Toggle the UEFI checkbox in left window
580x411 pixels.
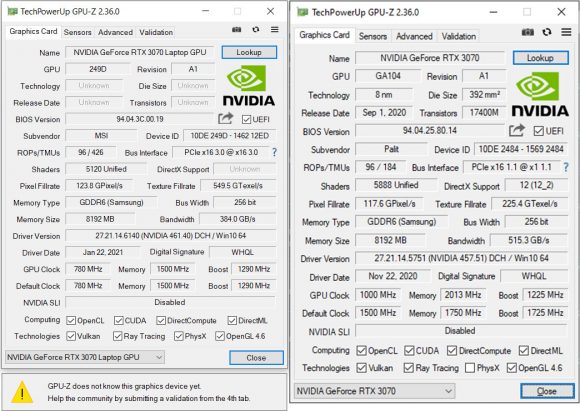(246, 119)
